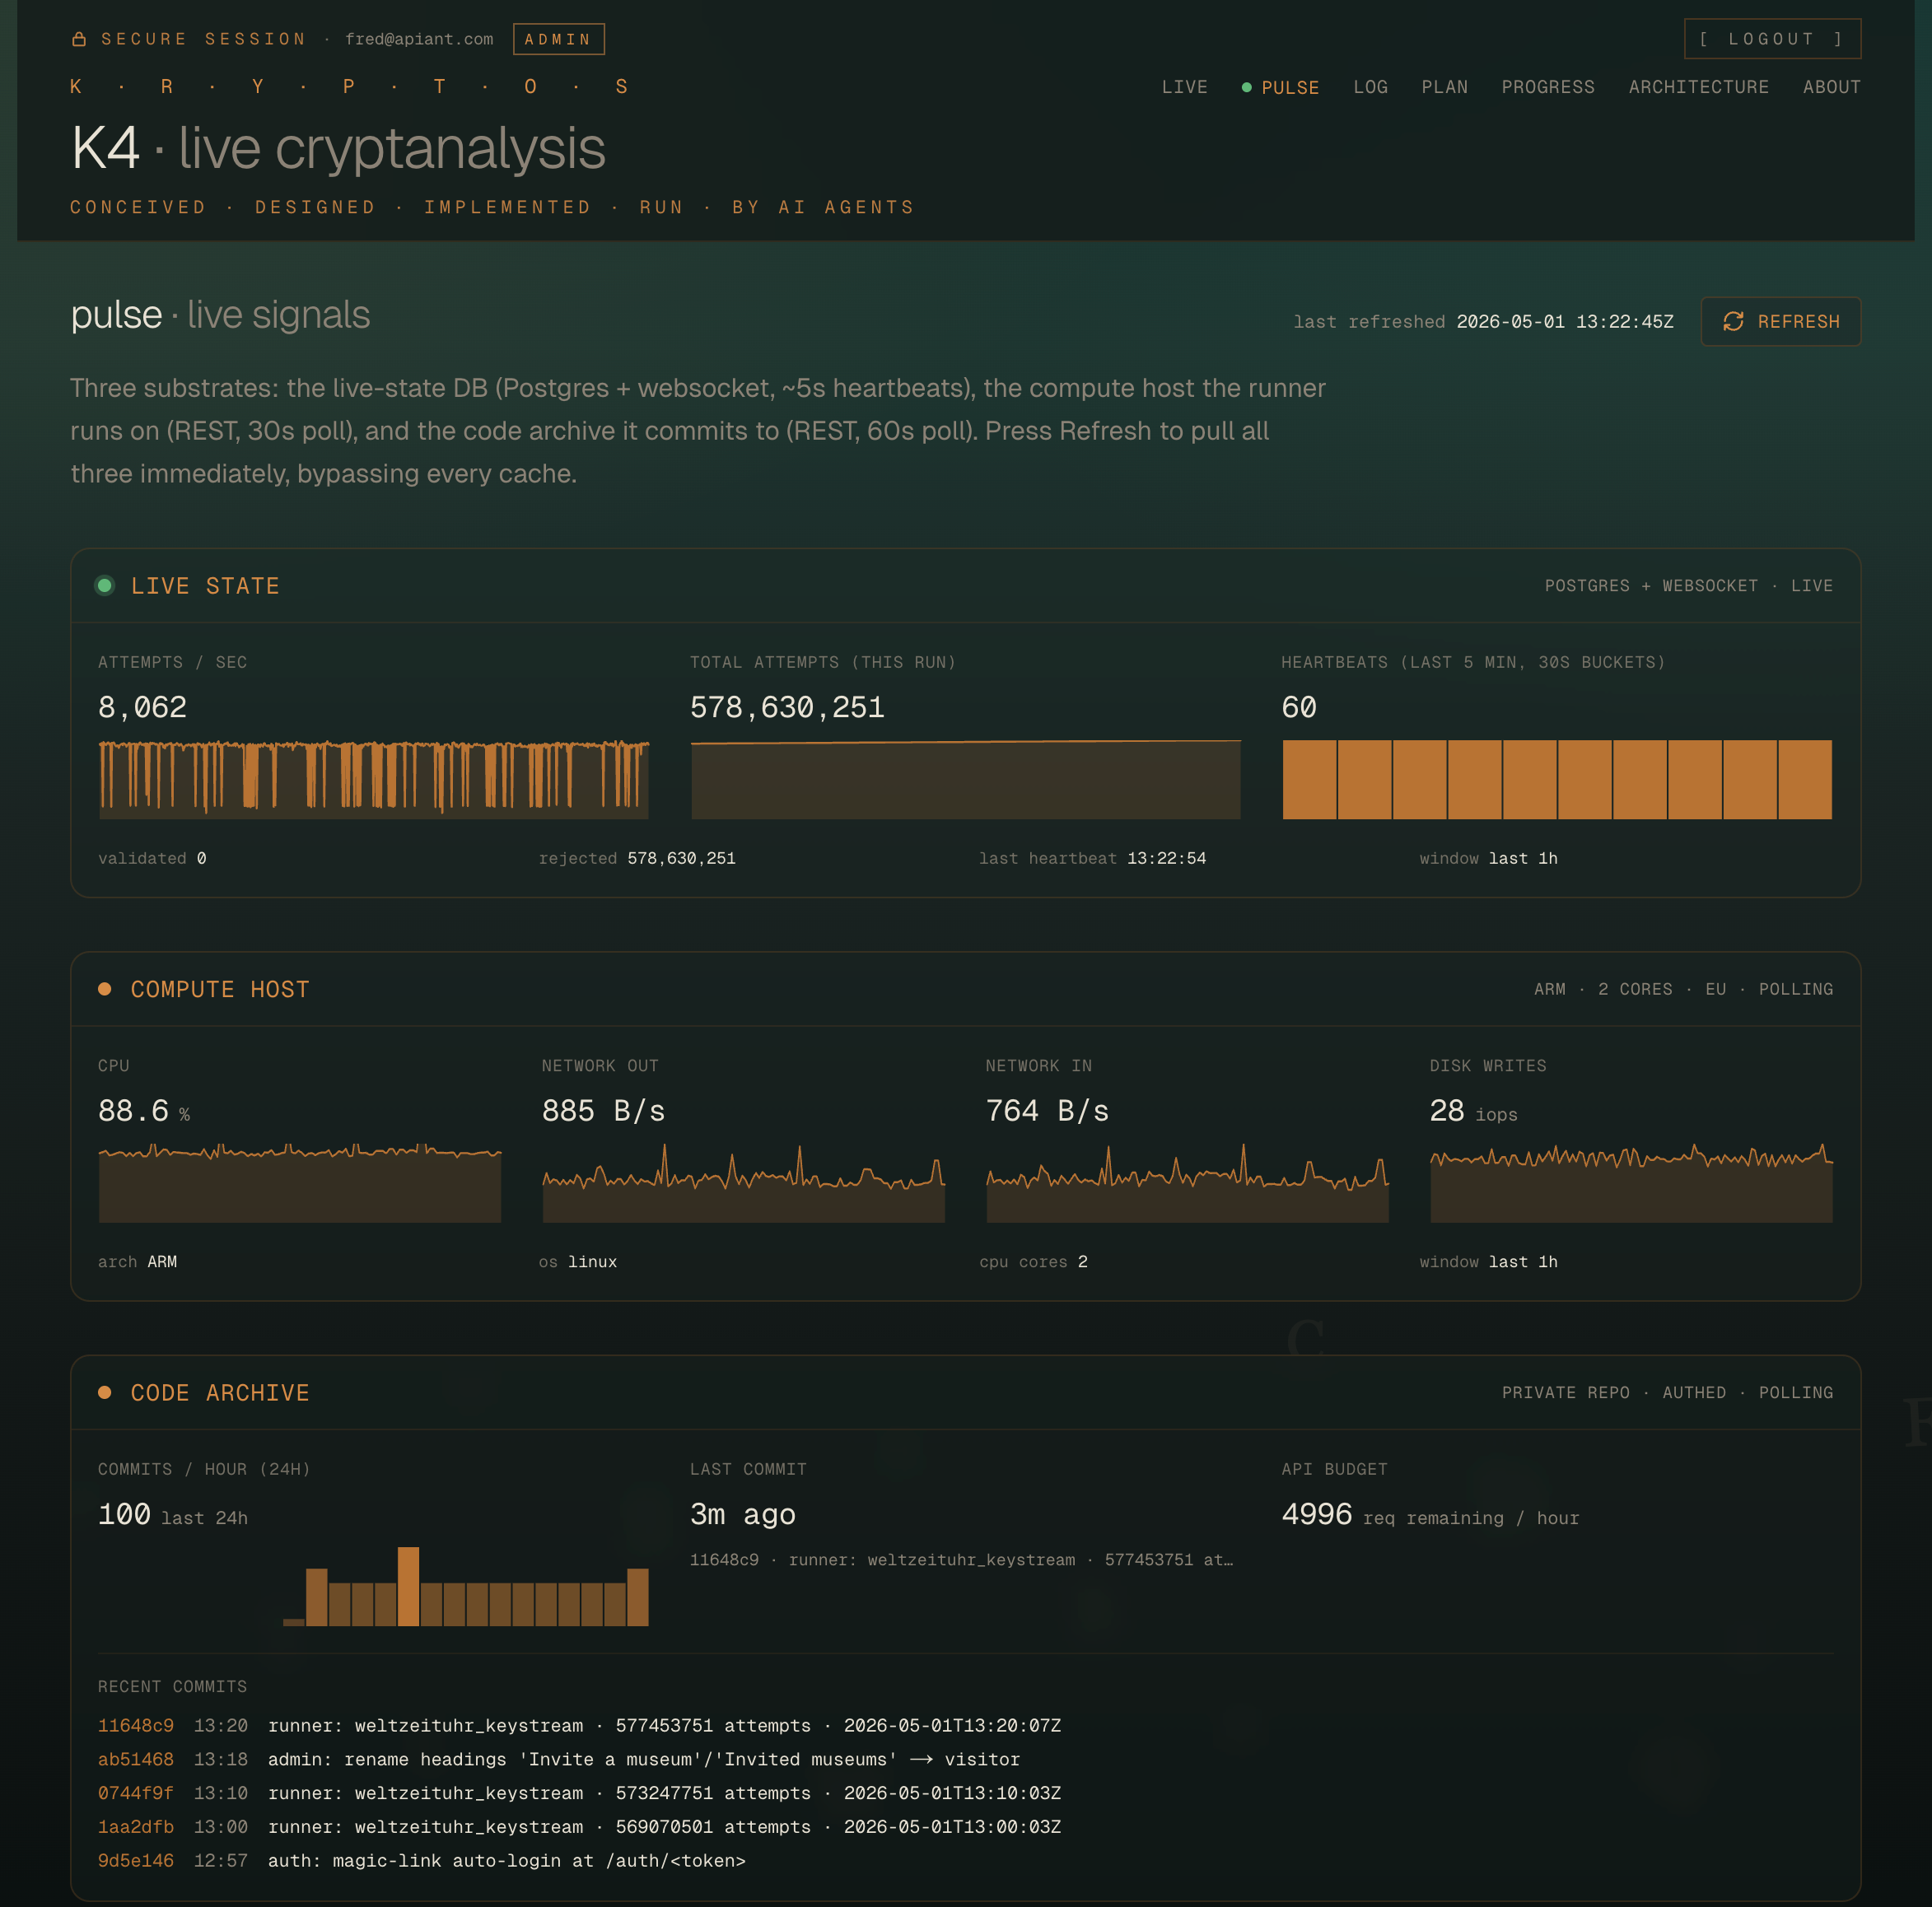Viewport: 1932px width, 1907px height.
Task: Click the Disk Writes sparkline
Action: 1631,1182
